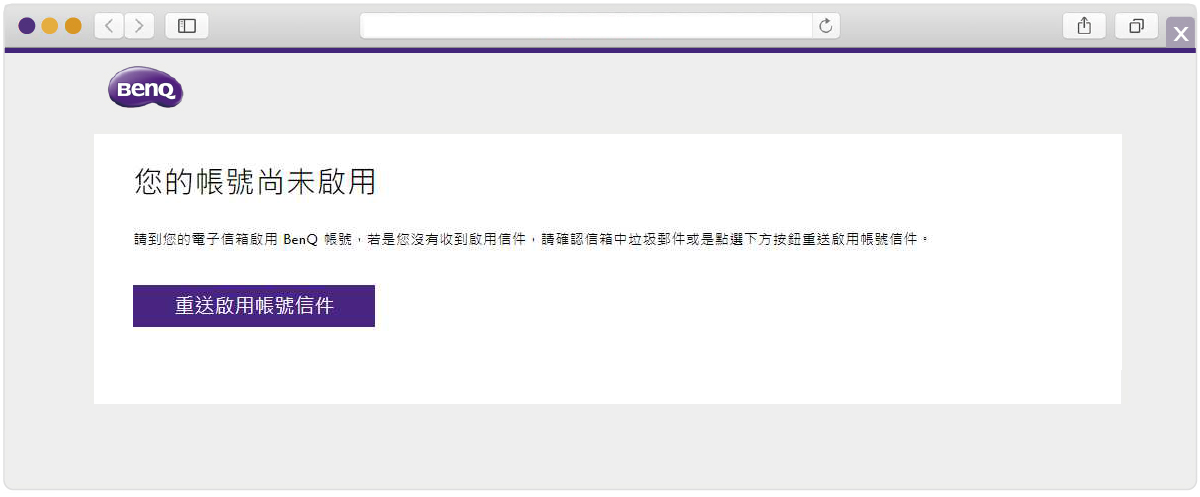Open the share icon in toolbar
The height and width of the screenshot is (497, 1200).
1084,26
